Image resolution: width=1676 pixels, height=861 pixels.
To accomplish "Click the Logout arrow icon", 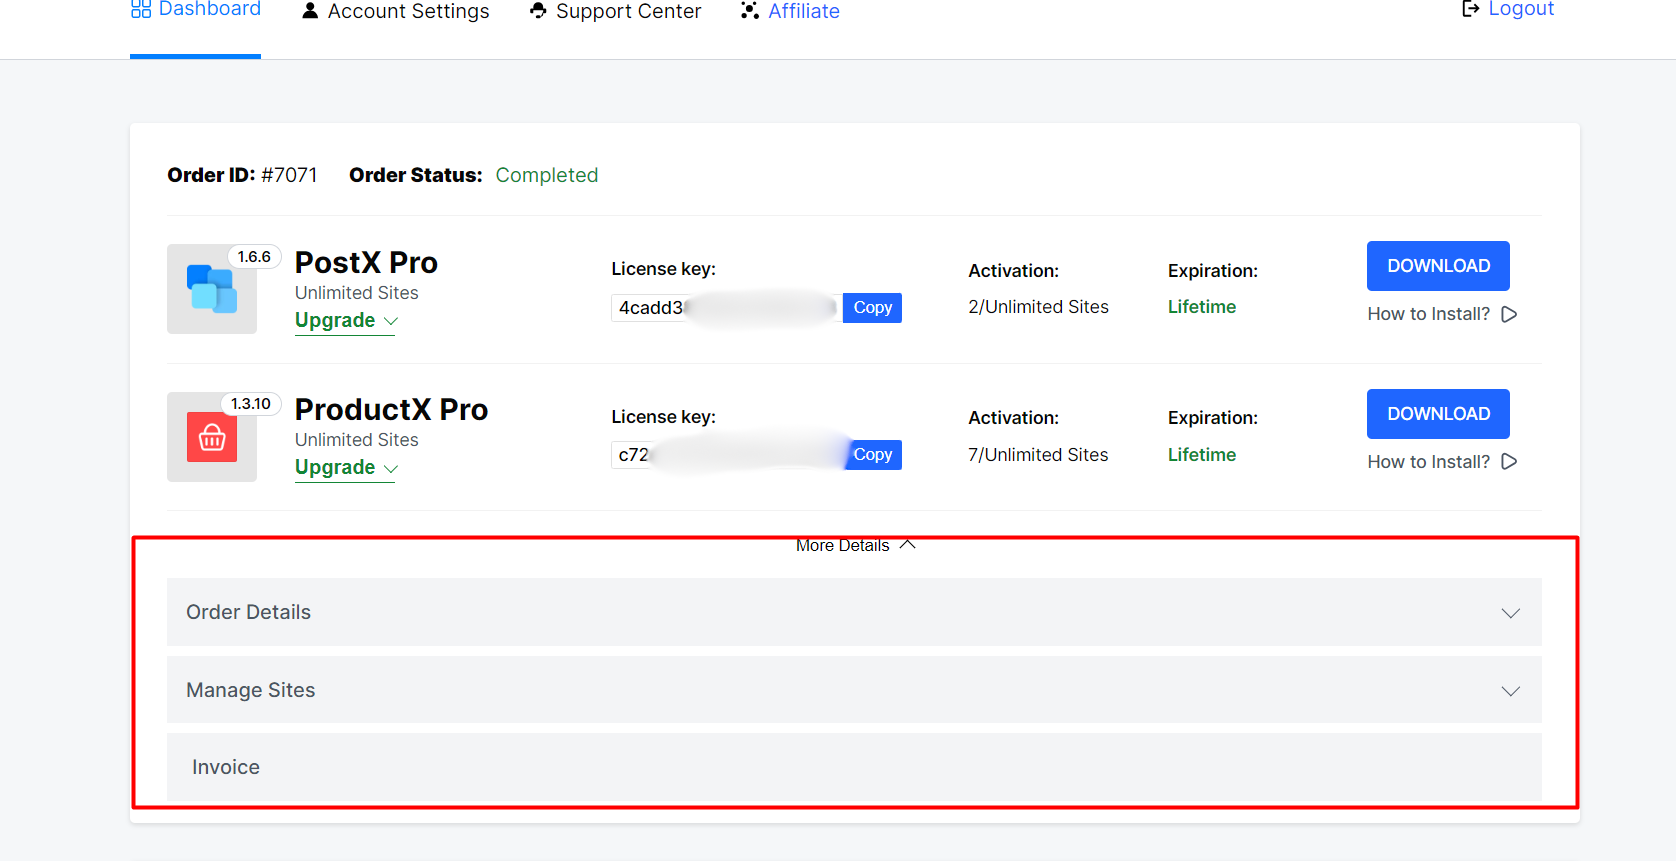I will [x=1470, y=9].
